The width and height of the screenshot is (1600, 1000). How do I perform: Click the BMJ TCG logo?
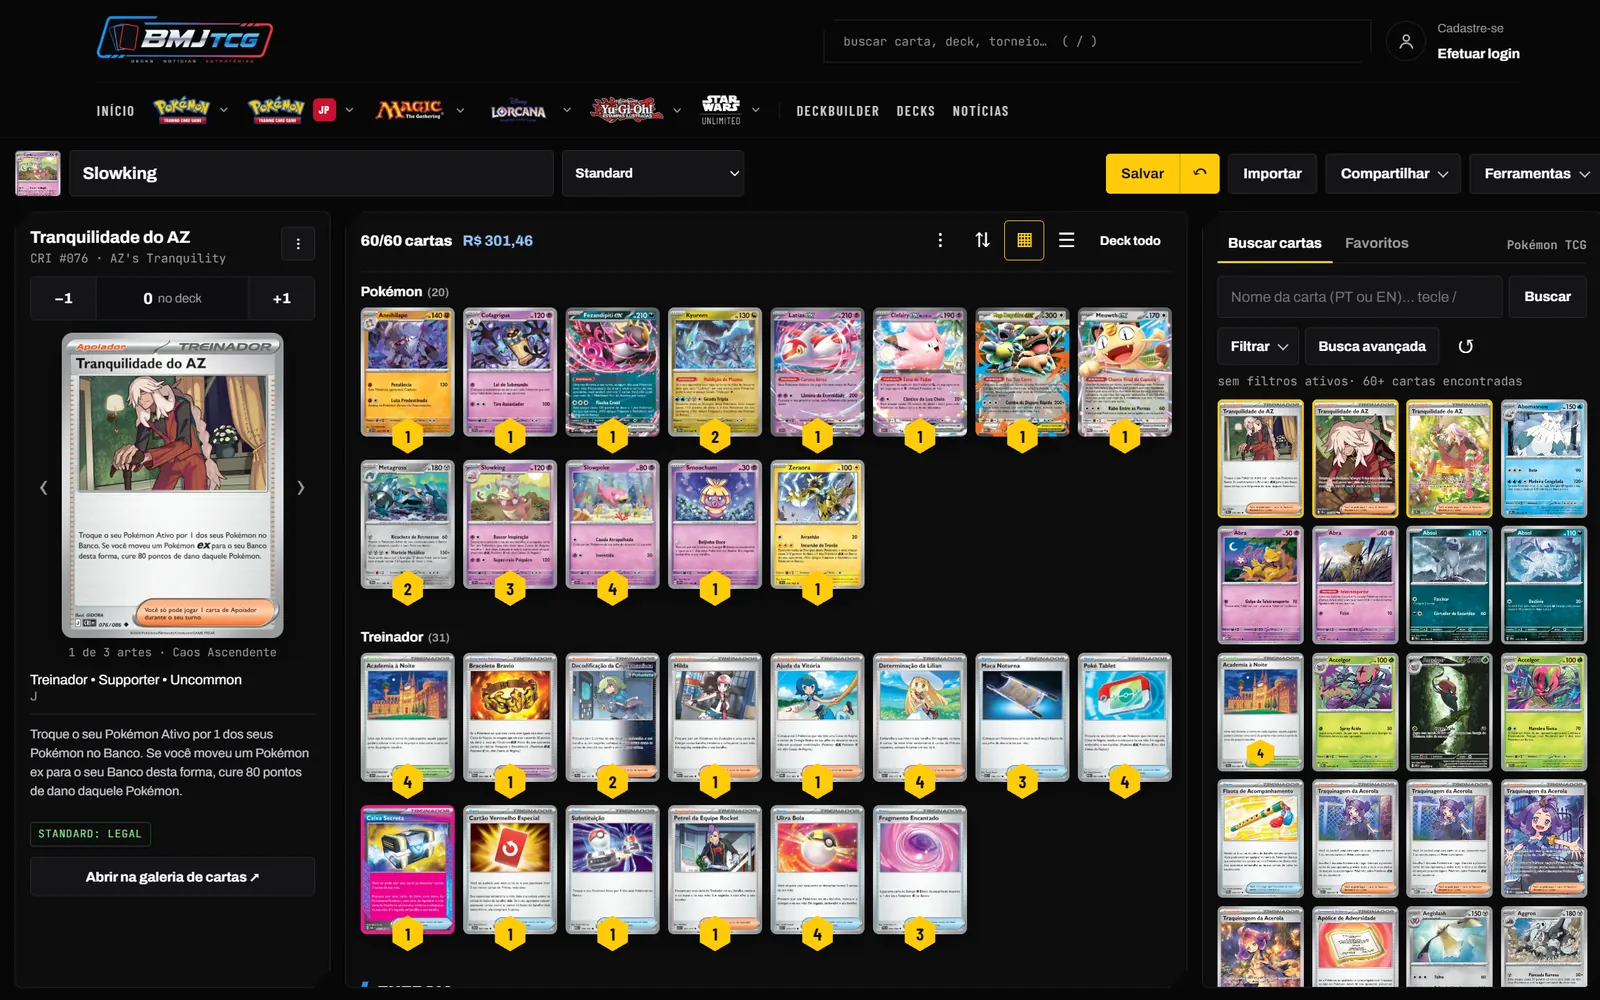coord(184,40)
